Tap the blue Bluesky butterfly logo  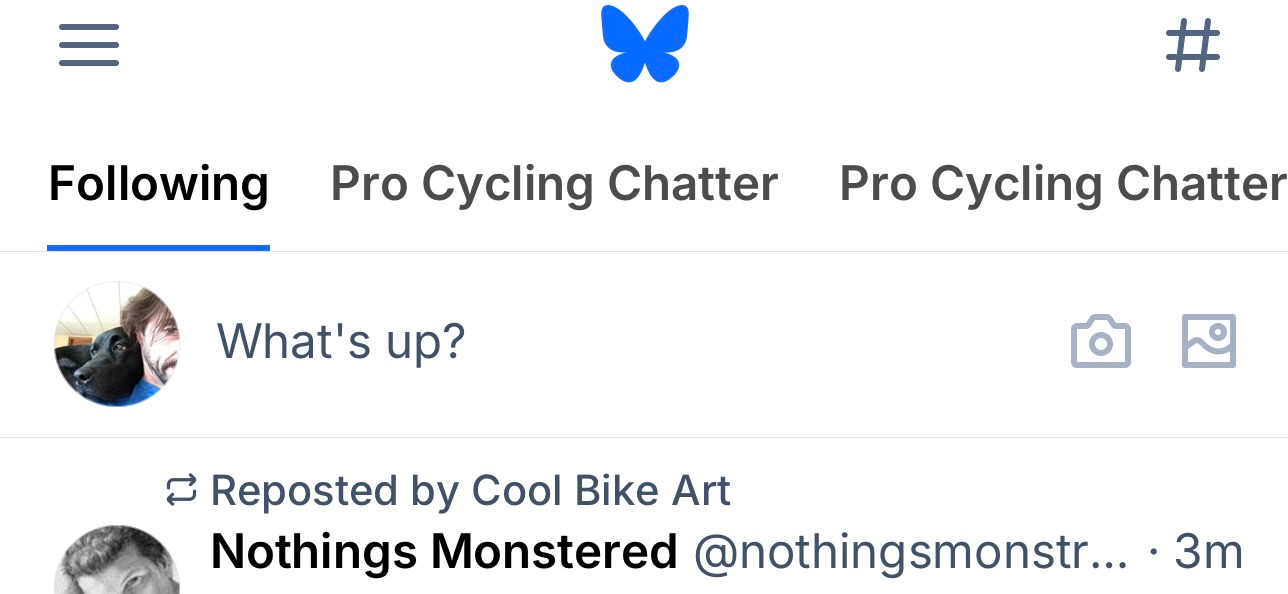coord(645,44)
